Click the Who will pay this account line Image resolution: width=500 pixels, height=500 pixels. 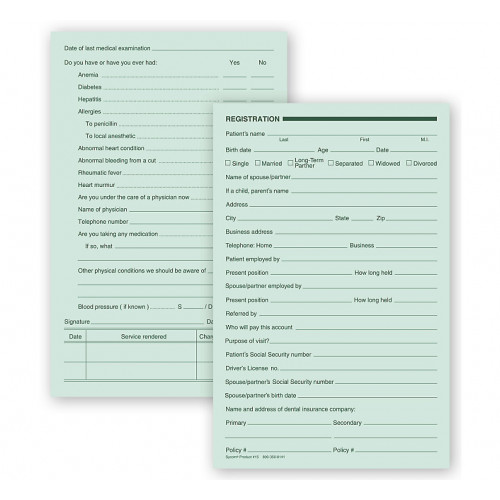(x=366, y=328)
